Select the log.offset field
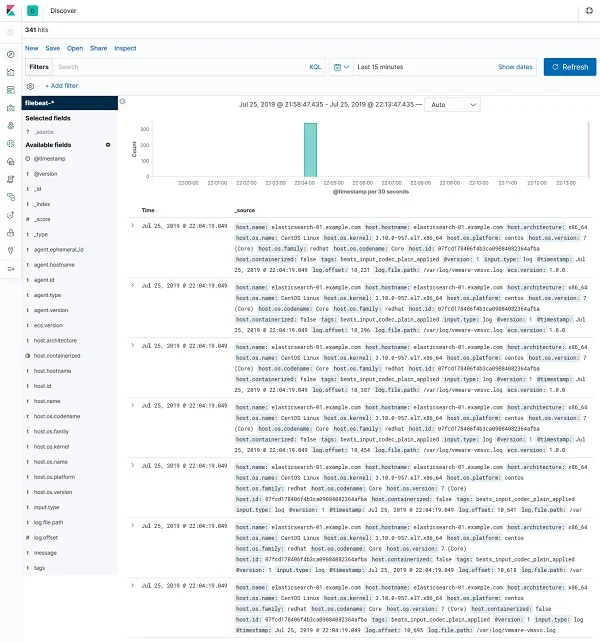Viewport: 600px width, 642px height. click(x=45, y=537)
